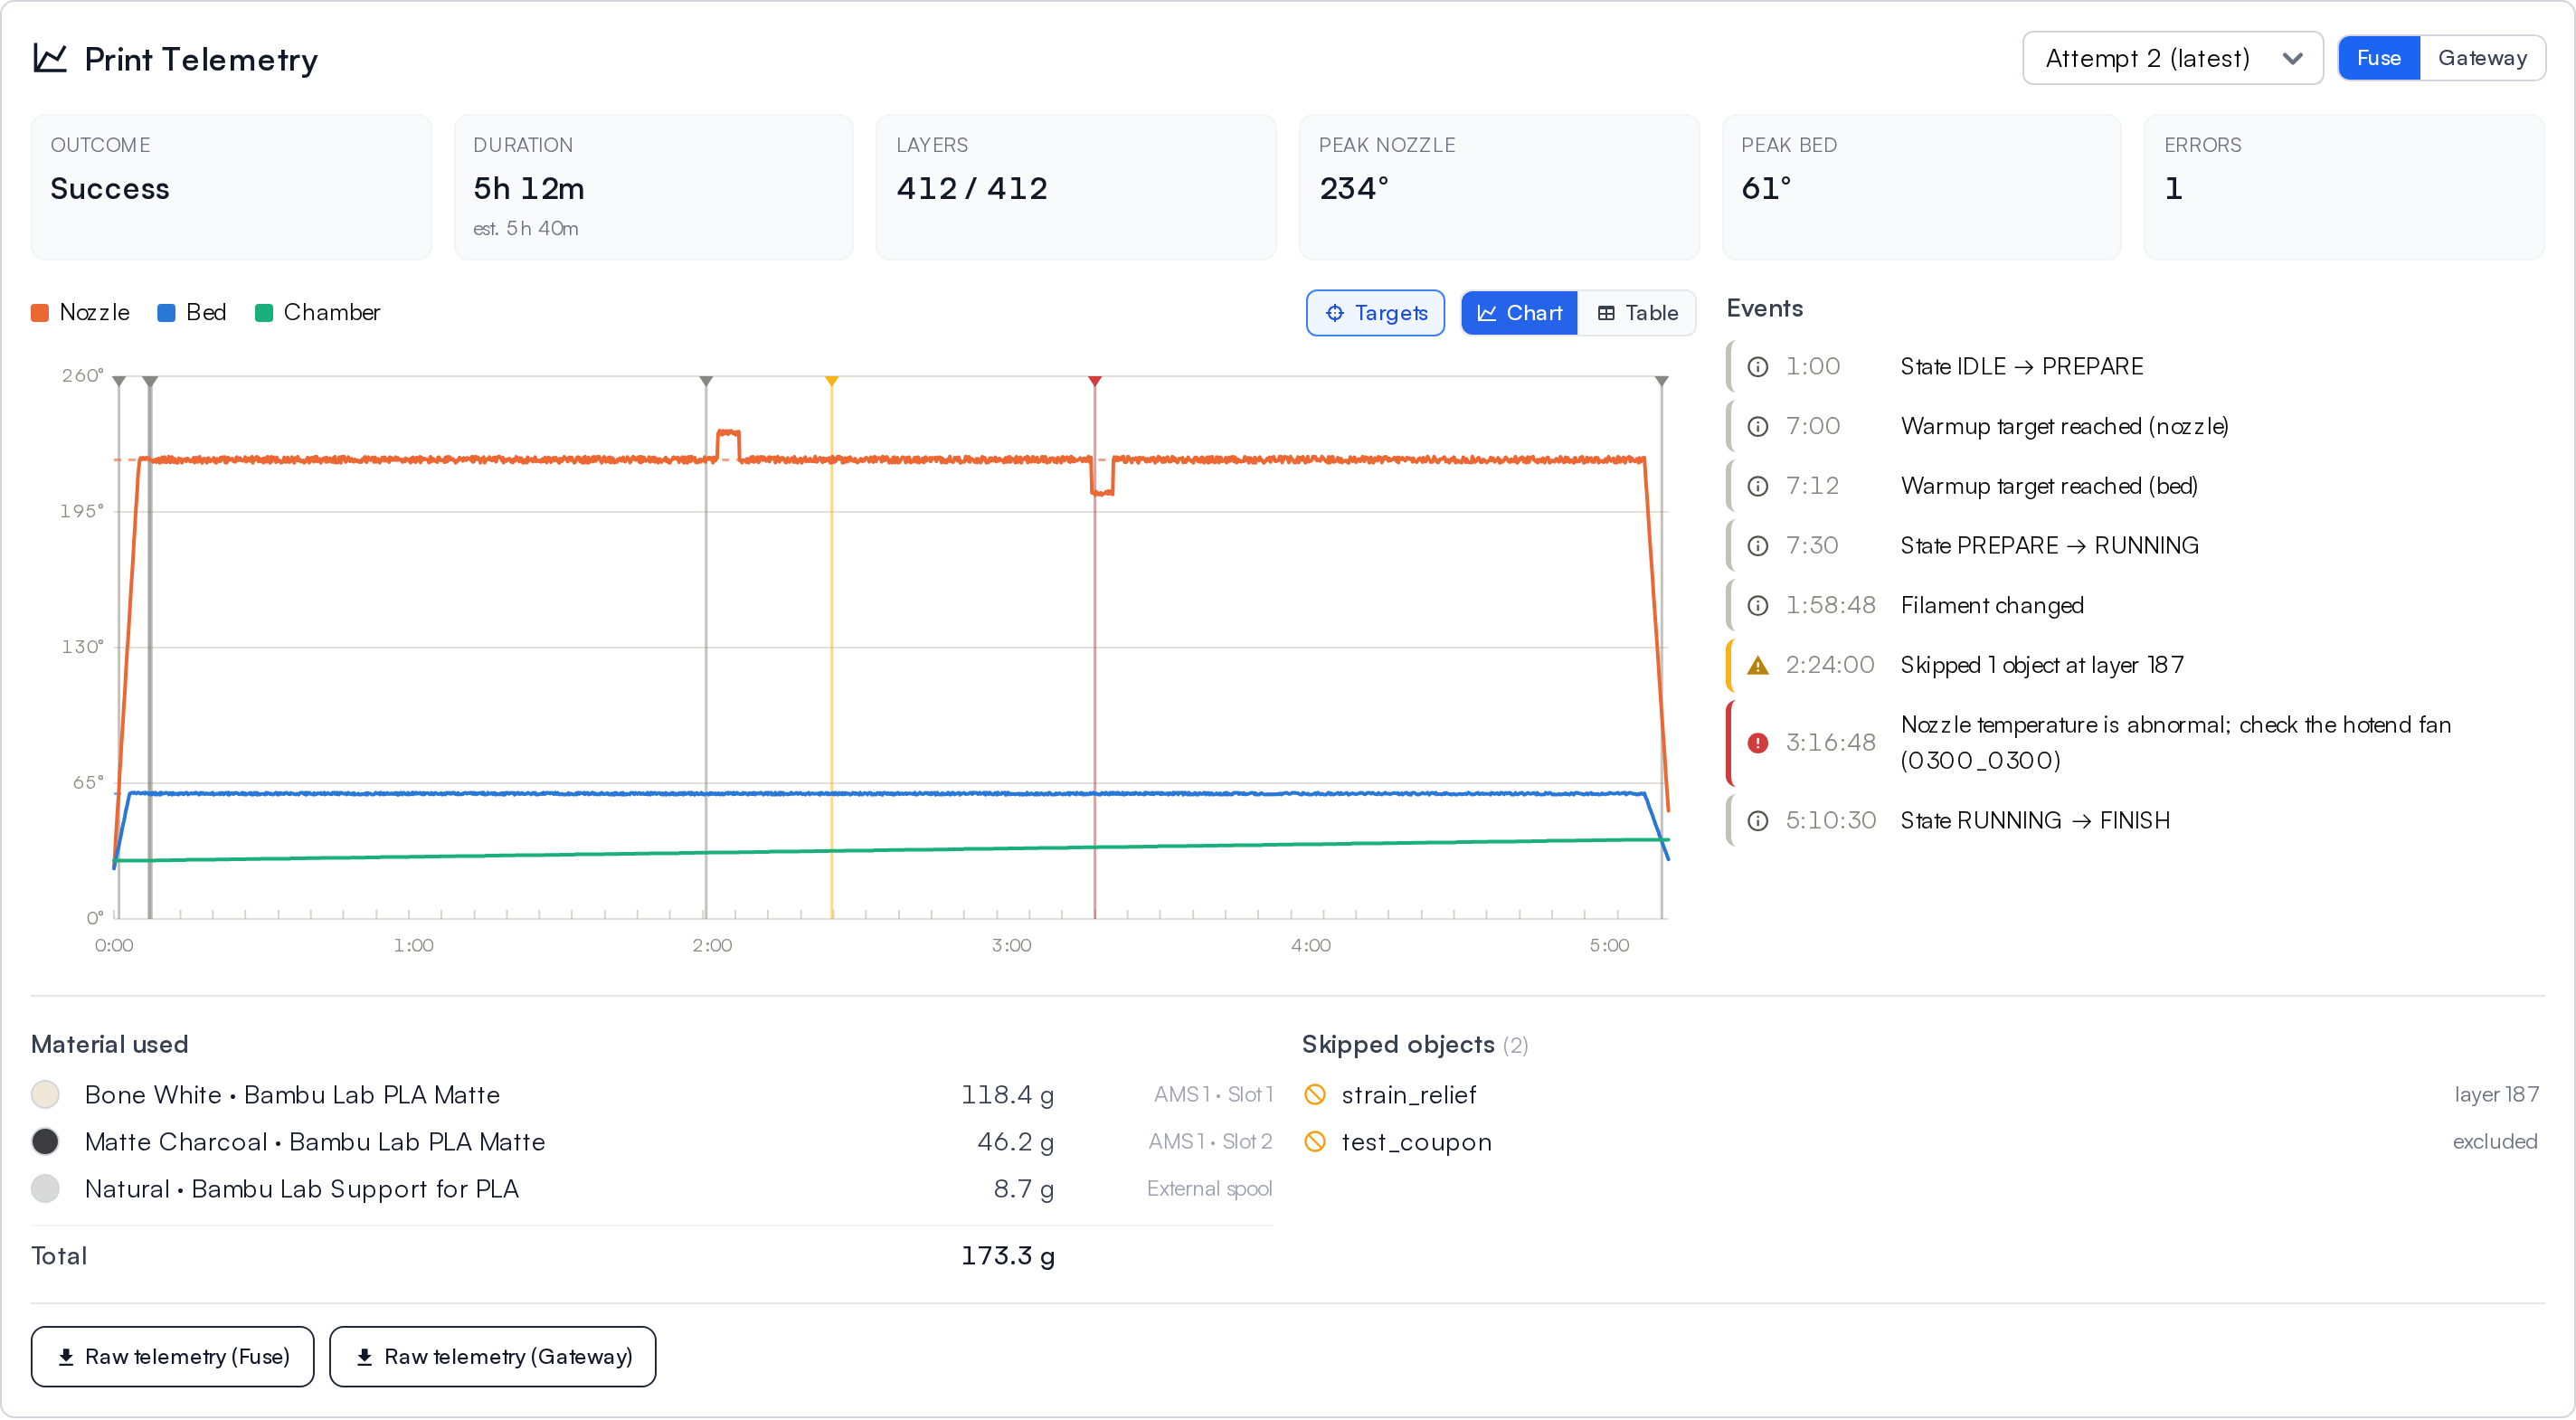
Task: Toggle the Targets overlay button
Action: point(1375,313)
